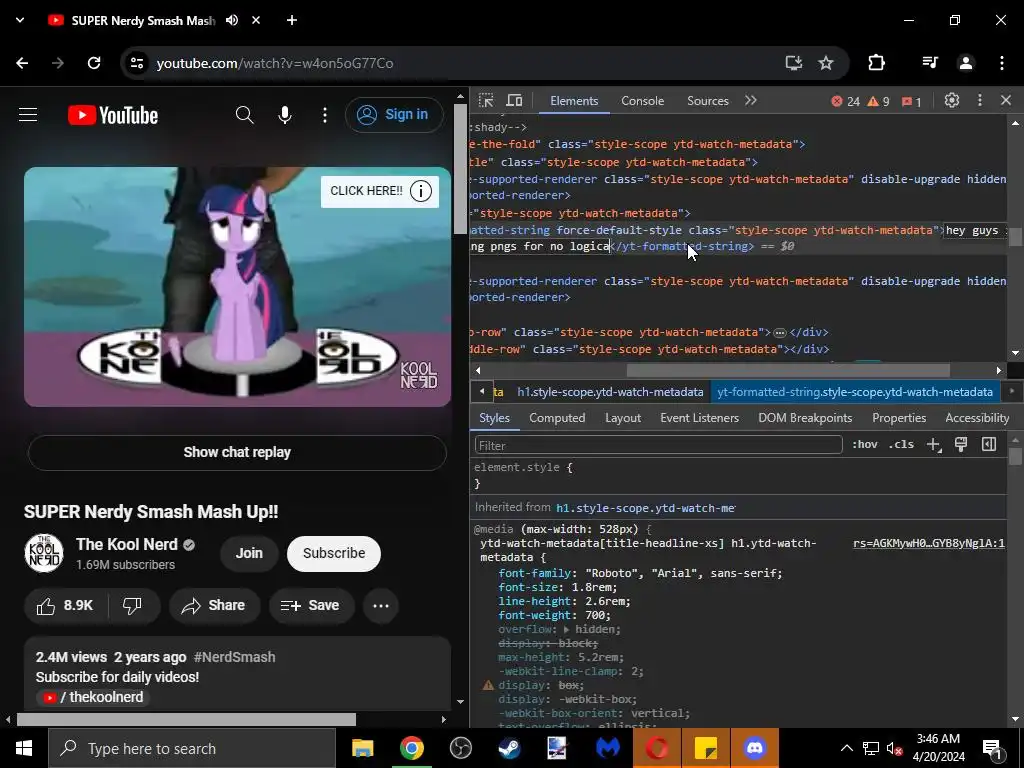Dislike the video

coord(133,605)
